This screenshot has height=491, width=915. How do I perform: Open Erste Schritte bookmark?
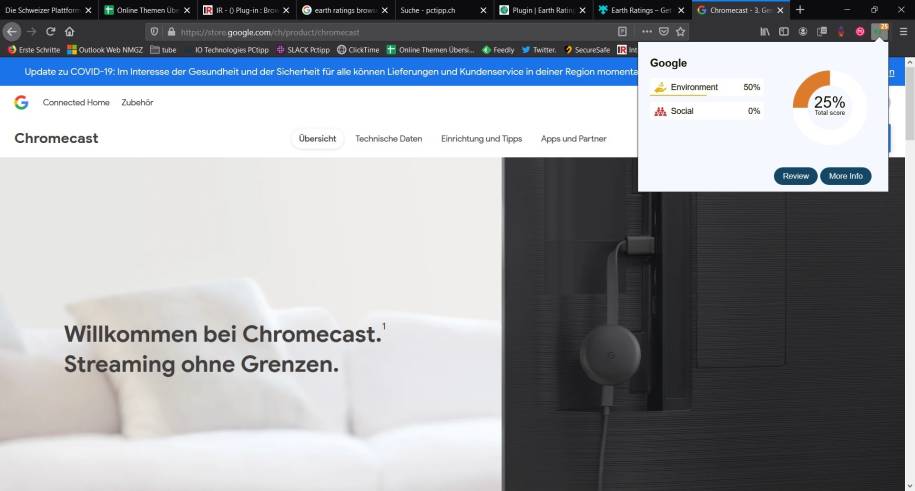pyautogui.click(x=34, y=50)
